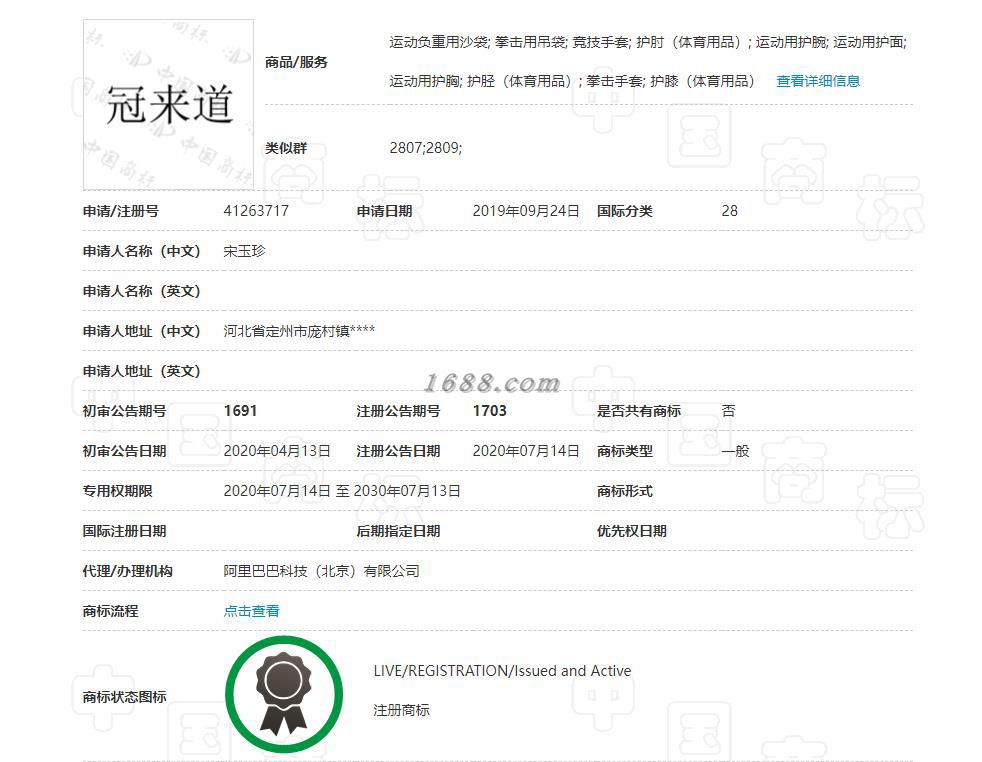Click the 初审公告日期 label
Screen dimensions: 982x762
point(125,451)
